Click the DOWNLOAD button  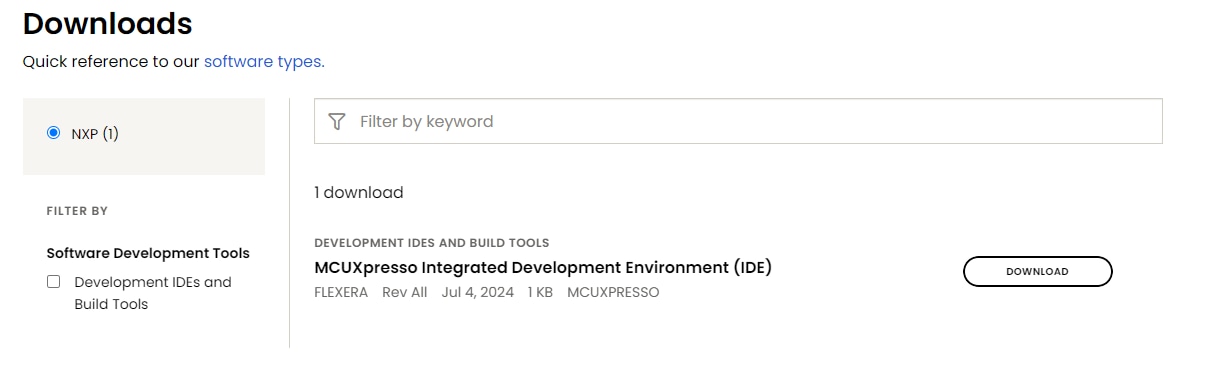pos(1037,271)
